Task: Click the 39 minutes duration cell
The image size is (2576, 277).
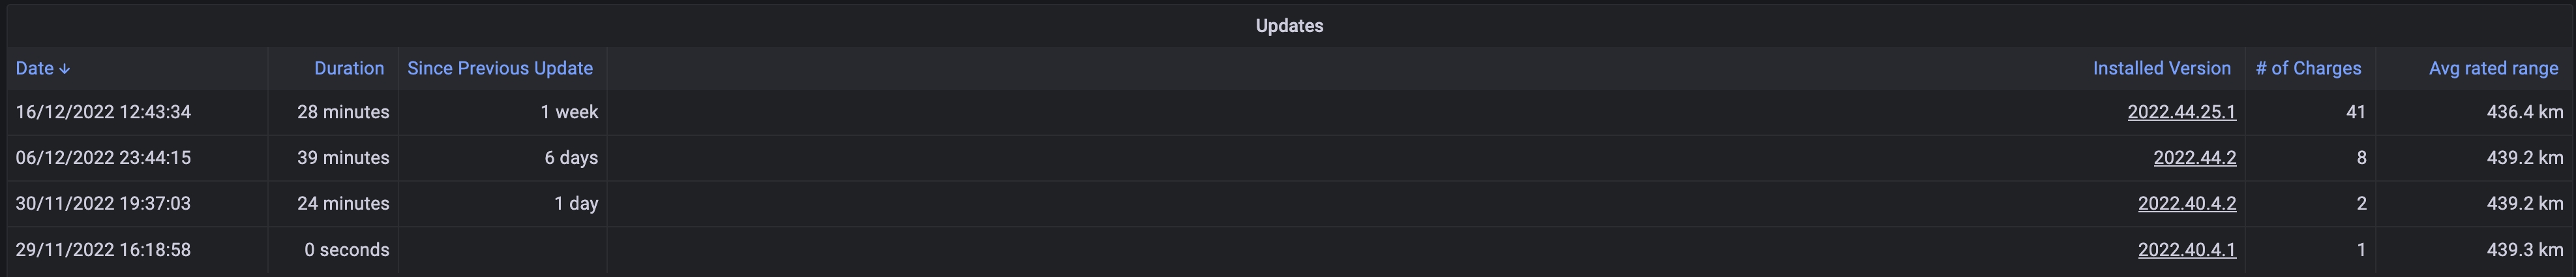Action: coord(342,158)
